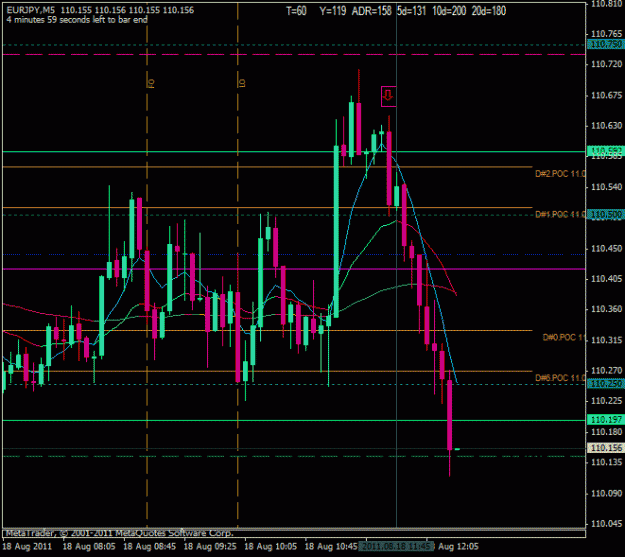625x557 pixels.
Task: Click the 18 Aug 09:25 time label
Action: pyautogui.click(x=210, y=546)
